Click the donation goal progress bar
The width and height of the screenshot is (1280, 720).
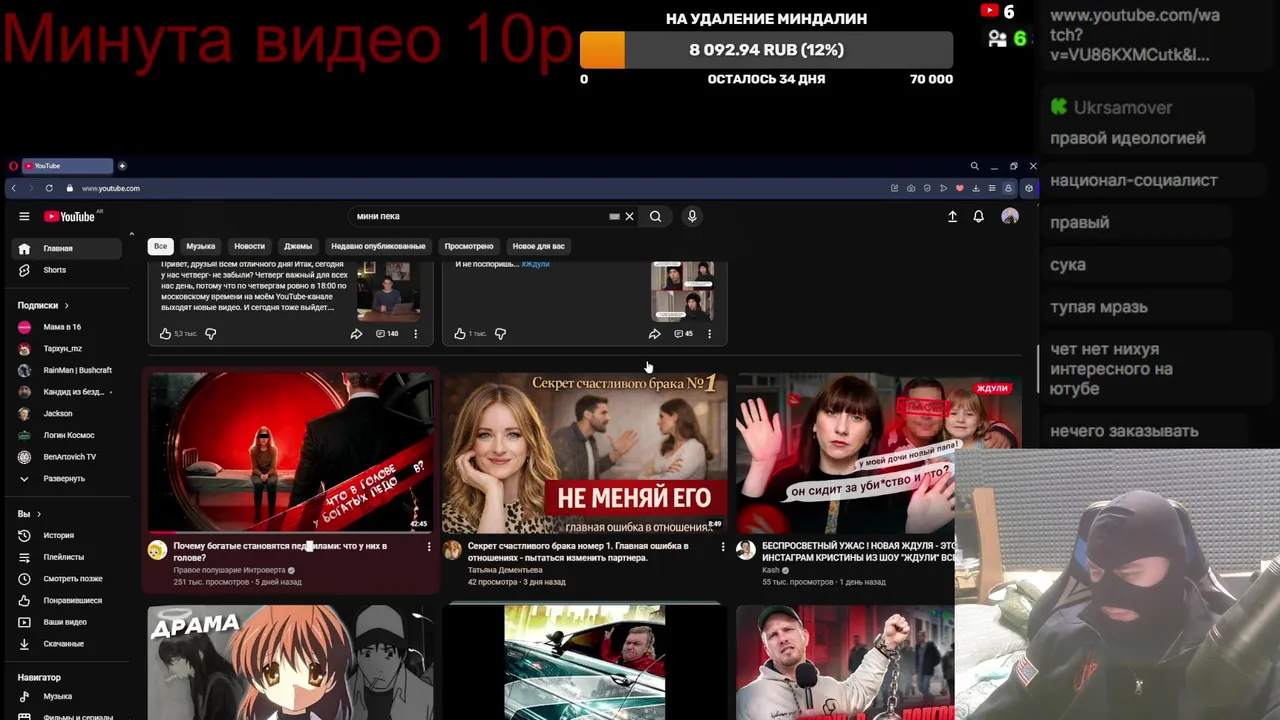coord(766,50)
